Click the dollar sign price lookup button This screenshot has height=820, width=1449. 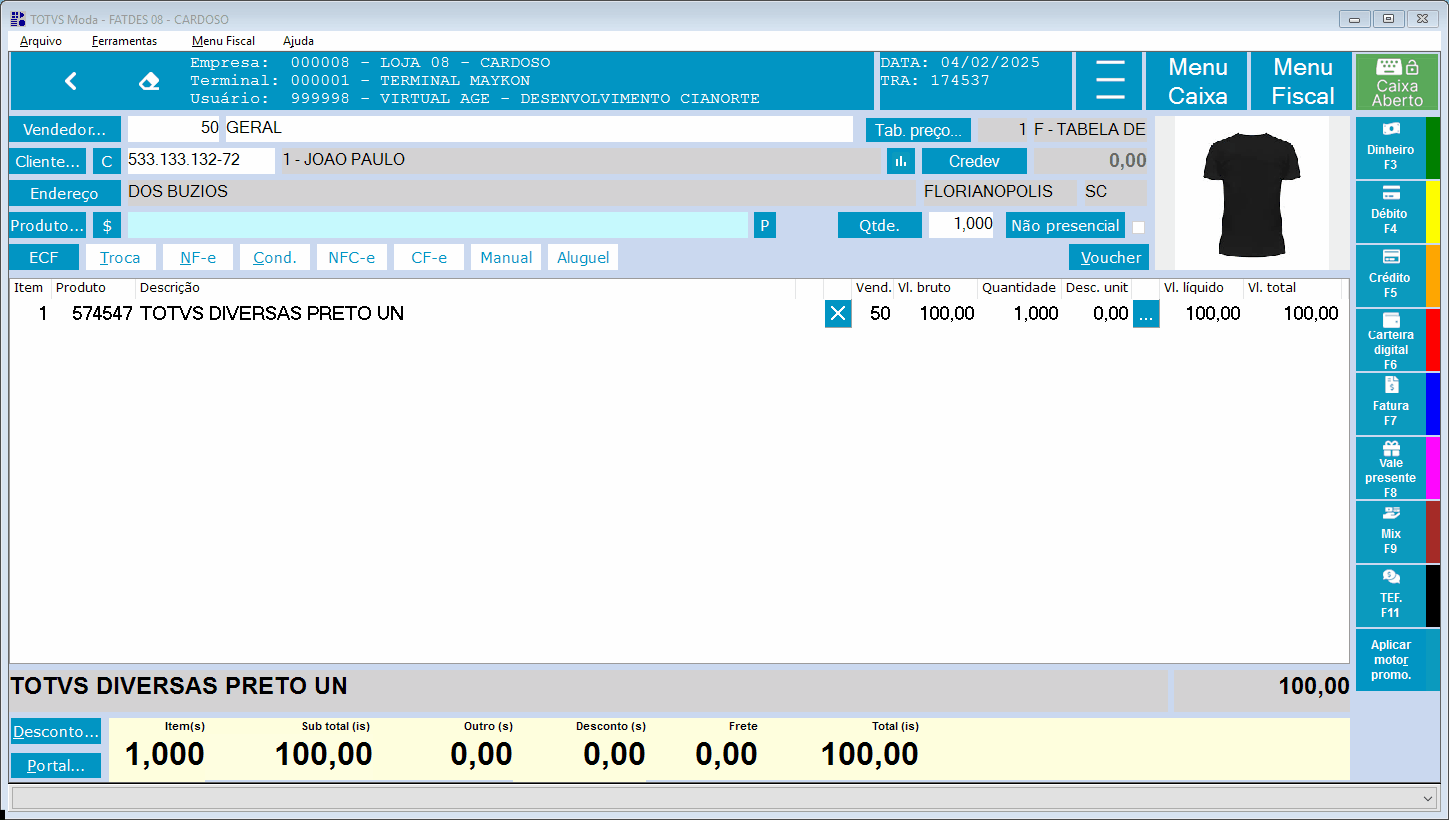pos(107,225)
